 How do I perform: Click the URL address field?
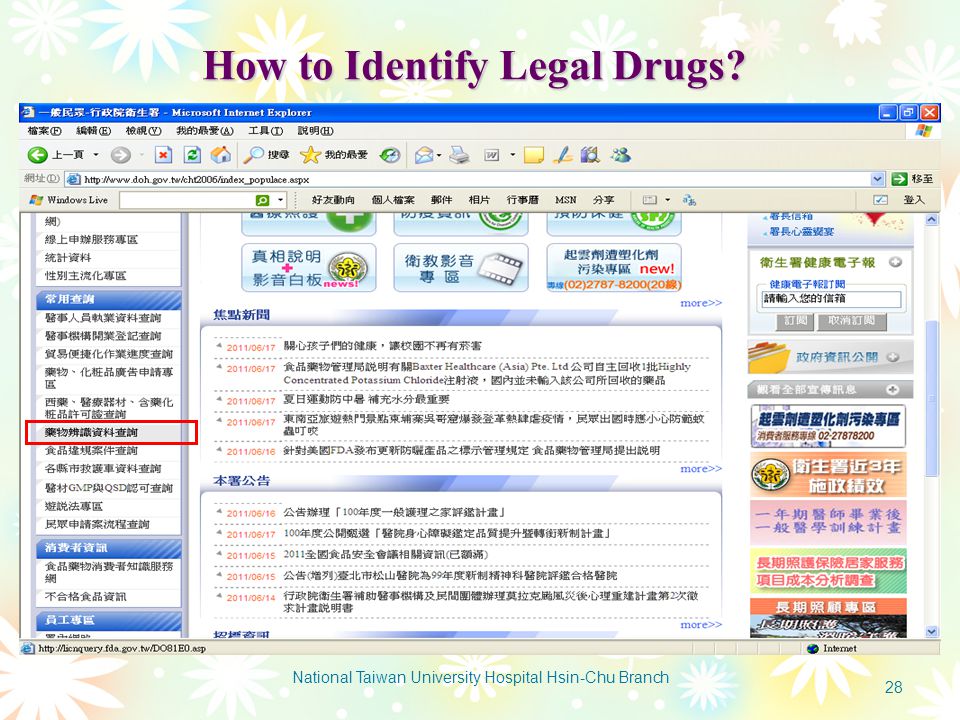click(476, 179)
